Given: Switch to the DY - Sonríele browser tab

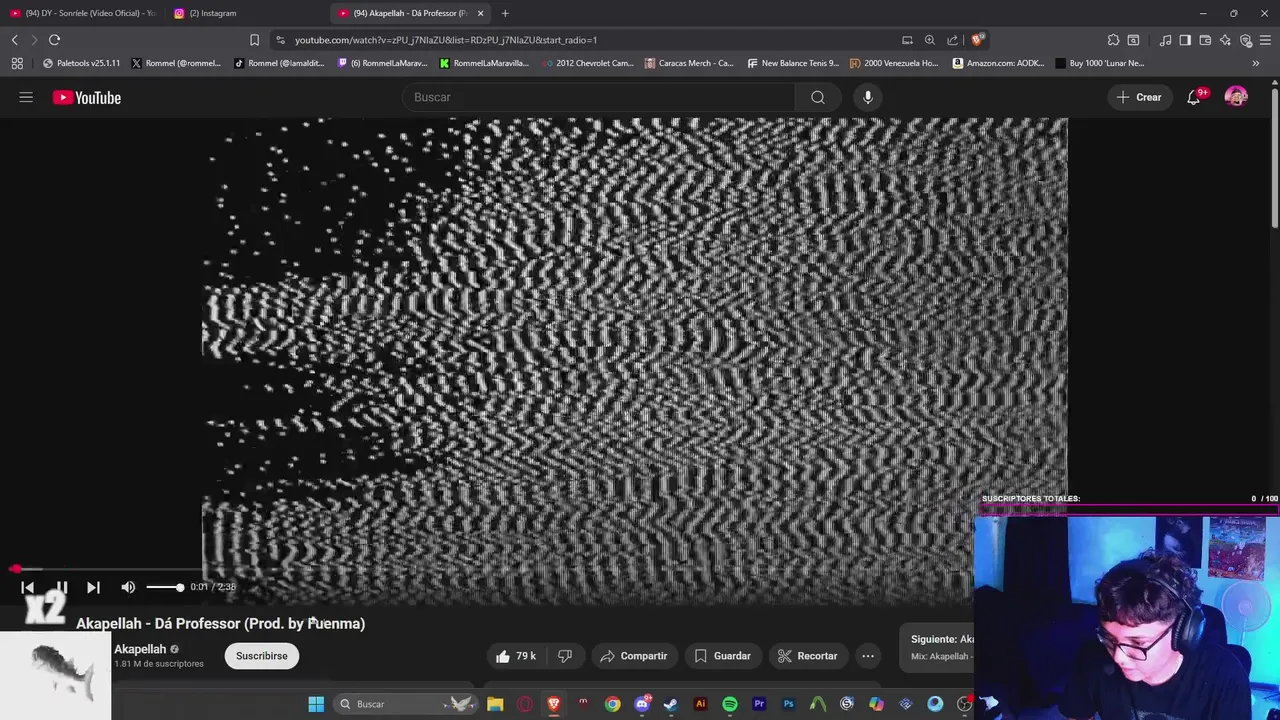Looking at the screenshot, I should (x=83, y=13).
